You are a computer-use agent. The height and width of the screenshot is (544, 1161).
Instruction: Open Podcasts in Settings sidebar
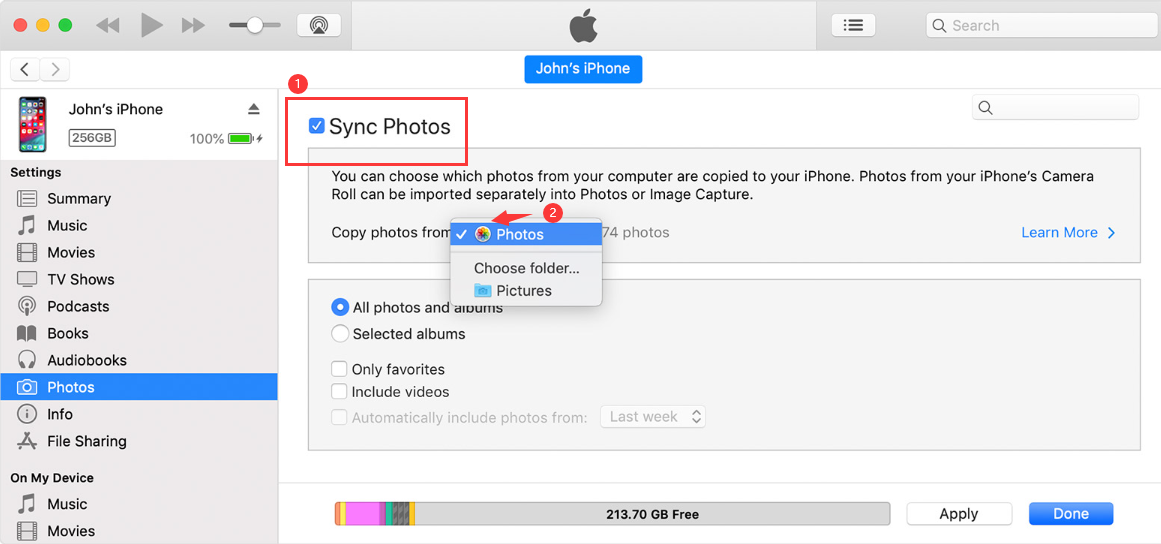tap(78, 306)
